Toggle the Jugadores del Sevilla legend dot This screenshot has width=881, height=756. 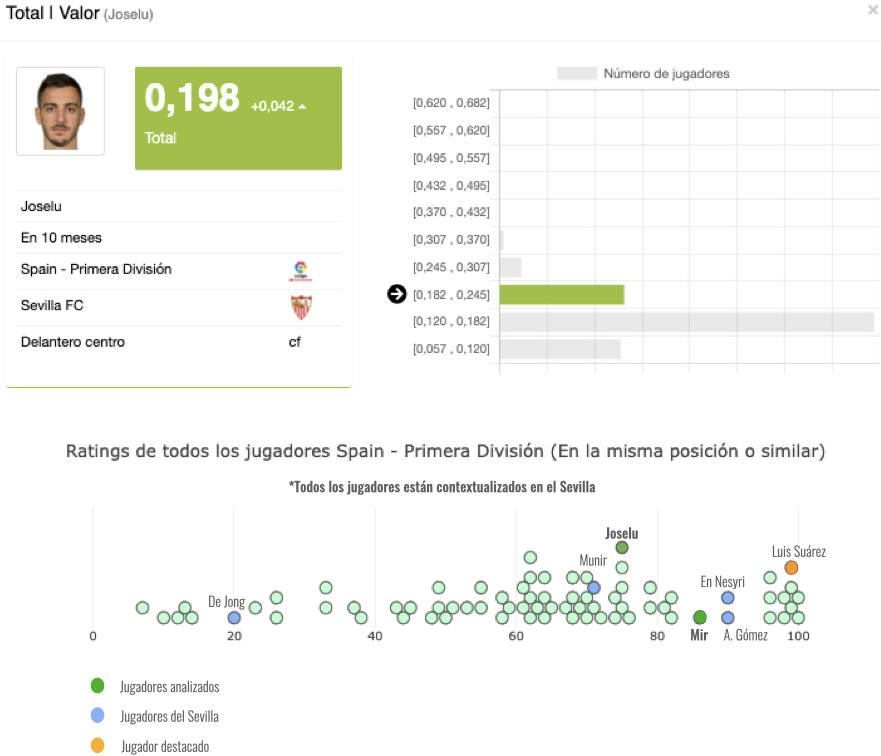97,716
